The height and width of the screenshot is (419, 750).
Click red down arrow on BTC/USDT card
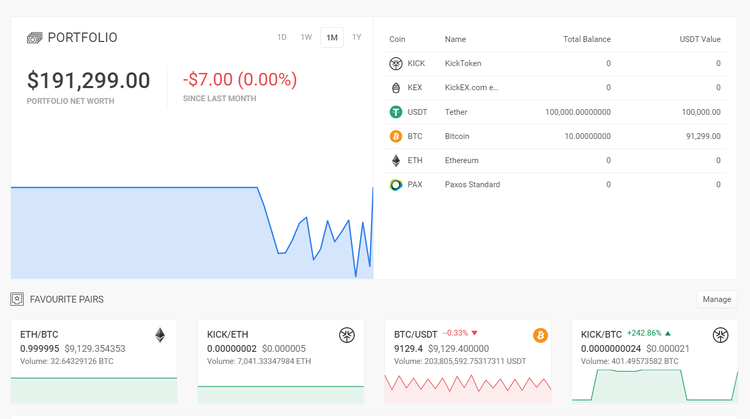click(474, 333)
